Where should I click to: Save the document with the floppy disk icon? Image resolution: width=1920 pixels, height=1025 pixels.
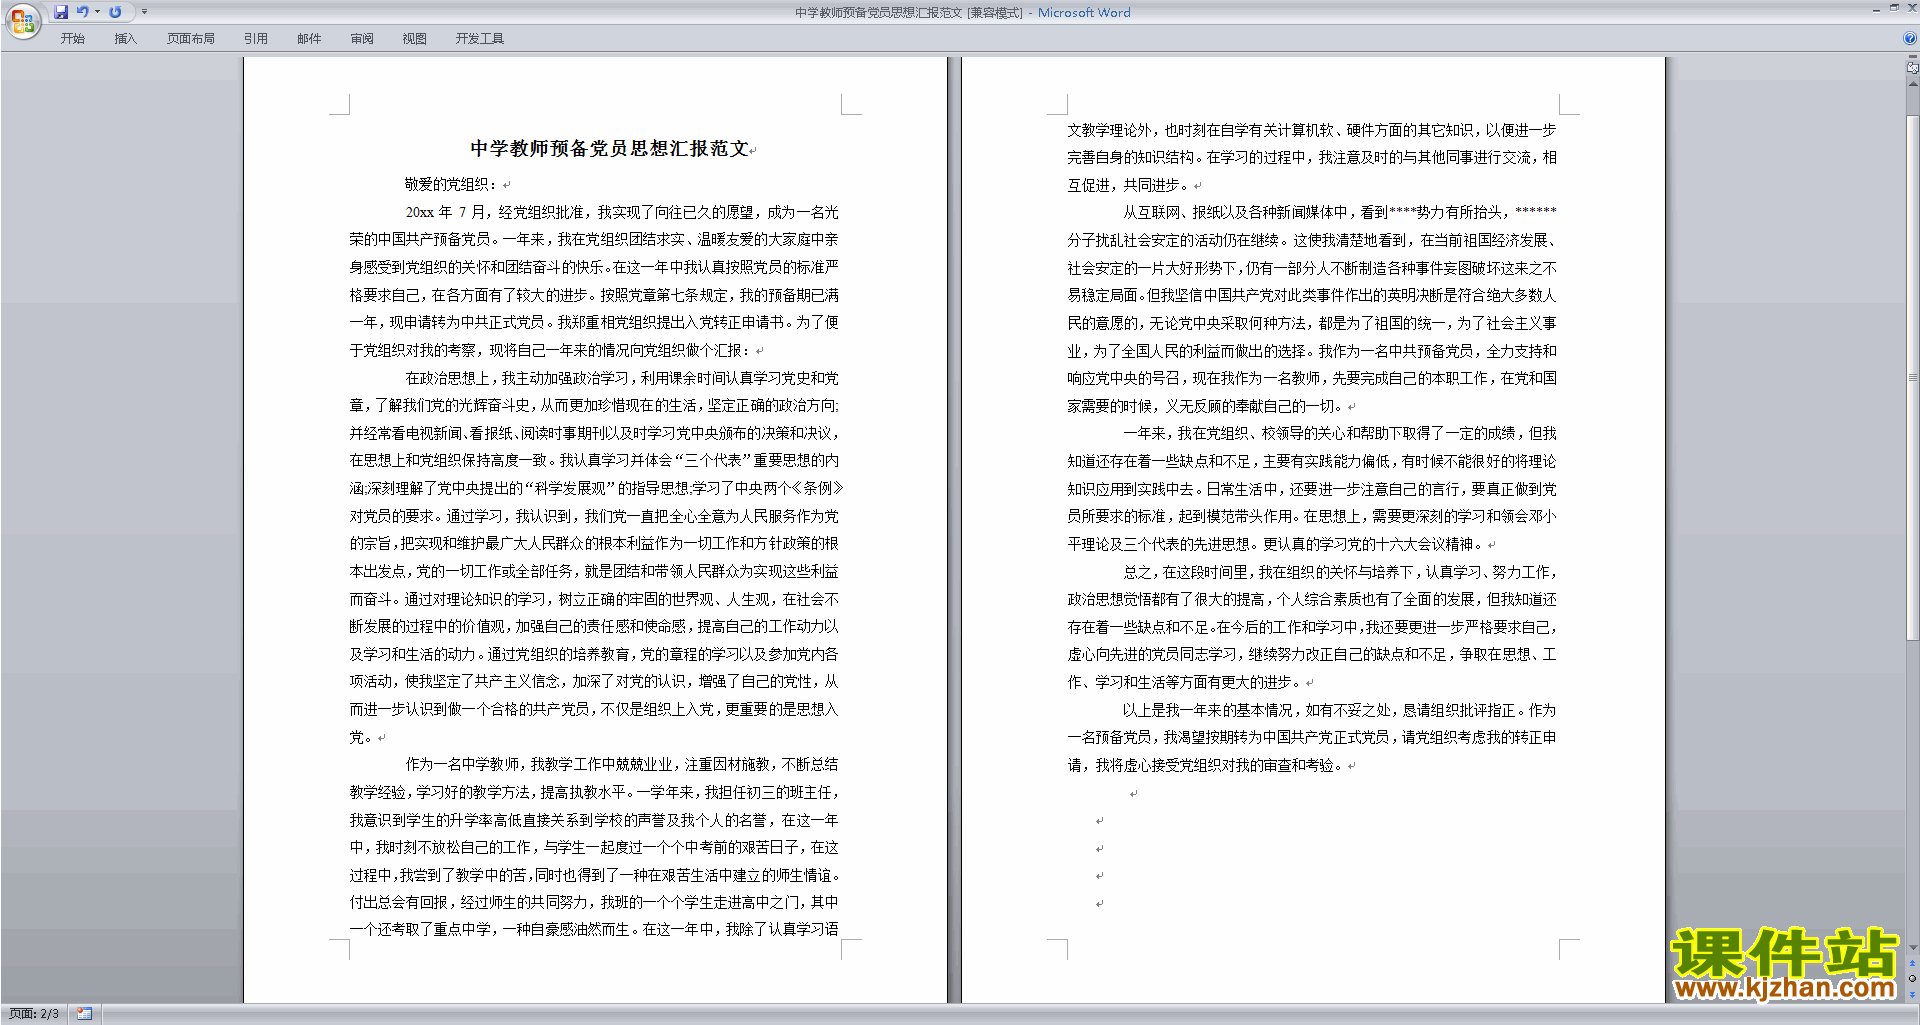tap(61, 12)
